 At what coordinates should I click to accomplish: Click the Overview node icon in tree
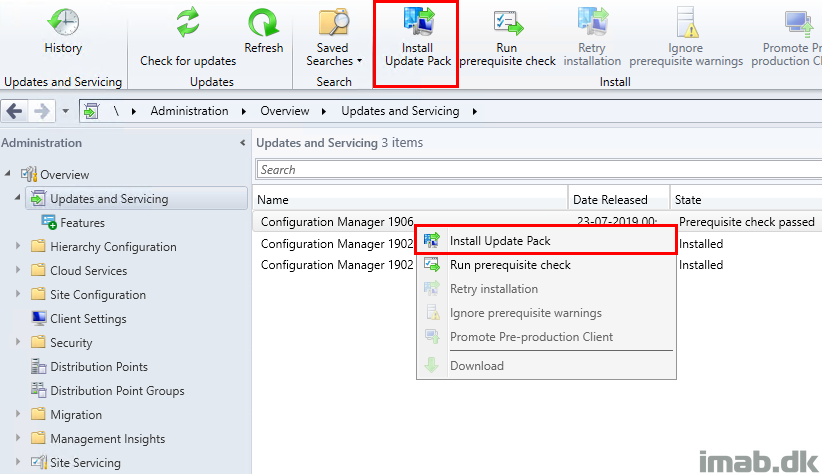(x=29, y=174)
